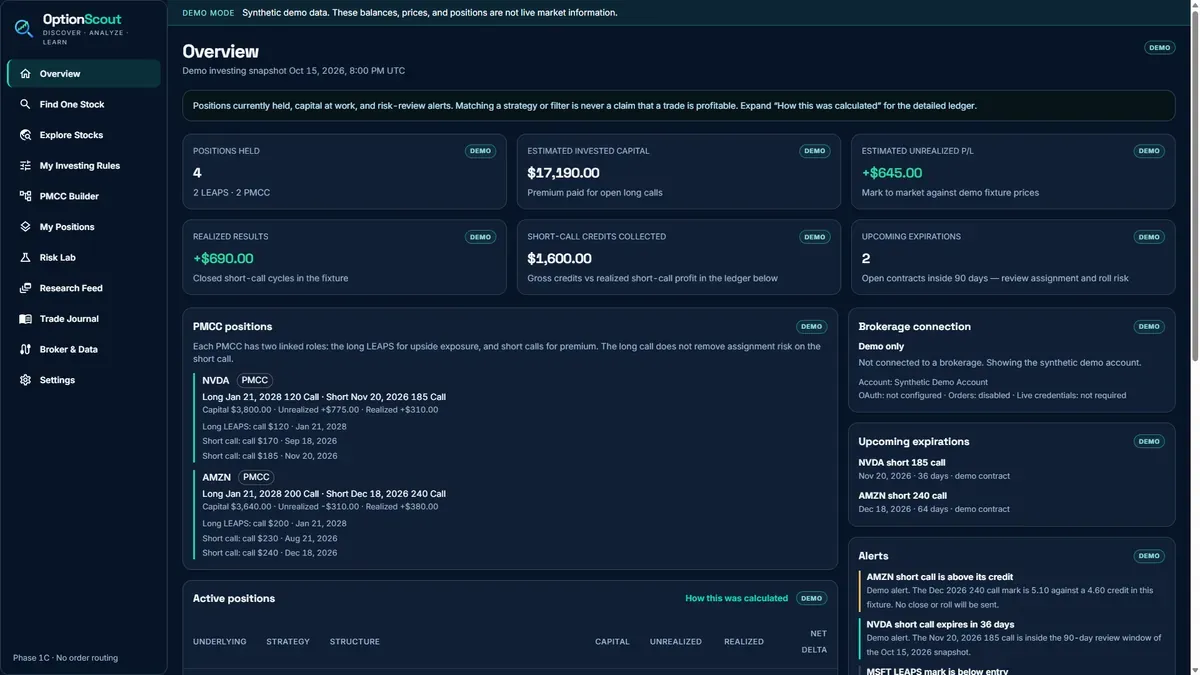Open the Overview page
The image size is (1200, 675).
pos(84,74)
